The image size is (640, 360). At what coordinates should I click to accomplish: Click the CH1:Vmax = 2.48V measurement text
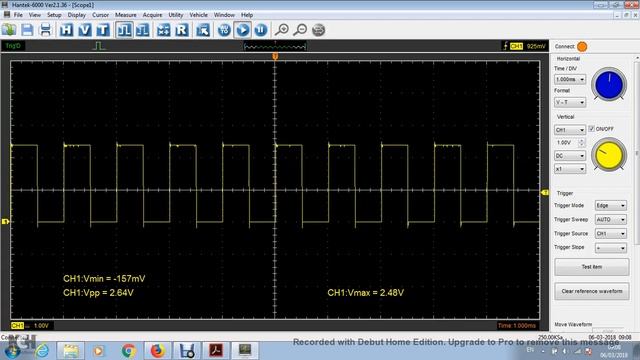366,293
